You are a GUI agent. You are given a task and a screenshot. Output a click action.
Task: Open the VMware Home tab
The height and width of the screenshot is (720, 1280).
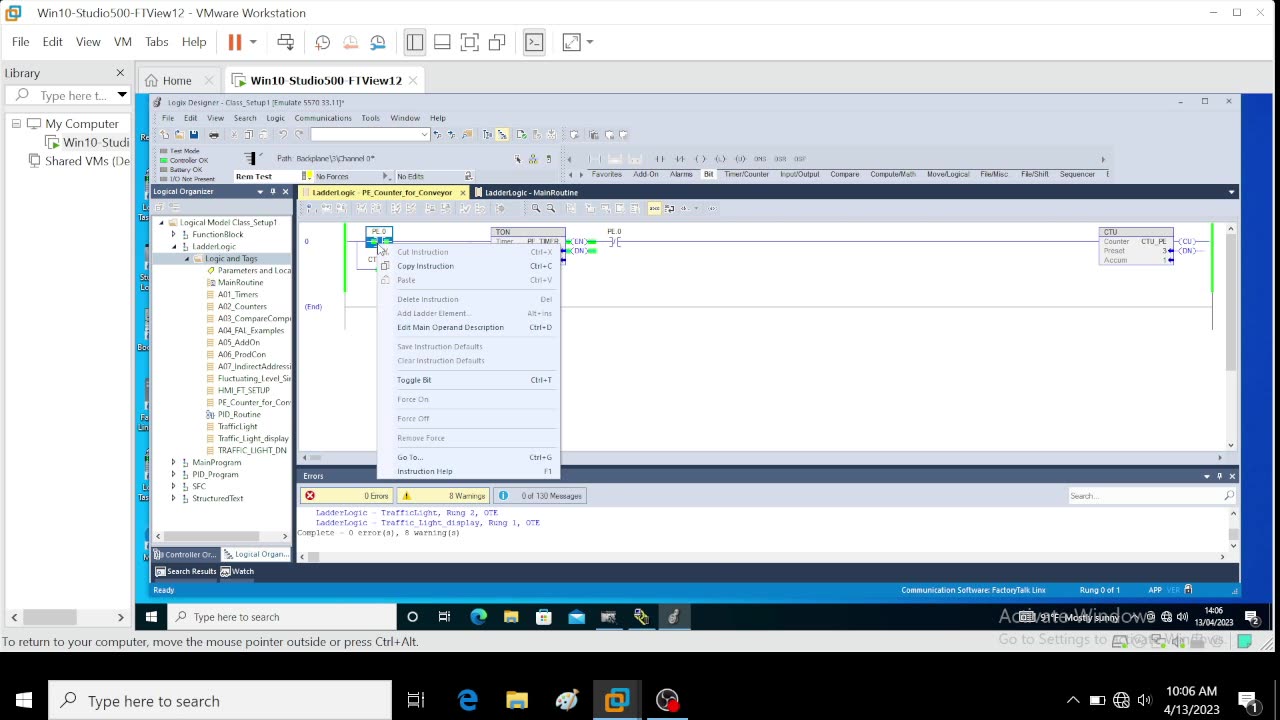click(x=177, y=80)
